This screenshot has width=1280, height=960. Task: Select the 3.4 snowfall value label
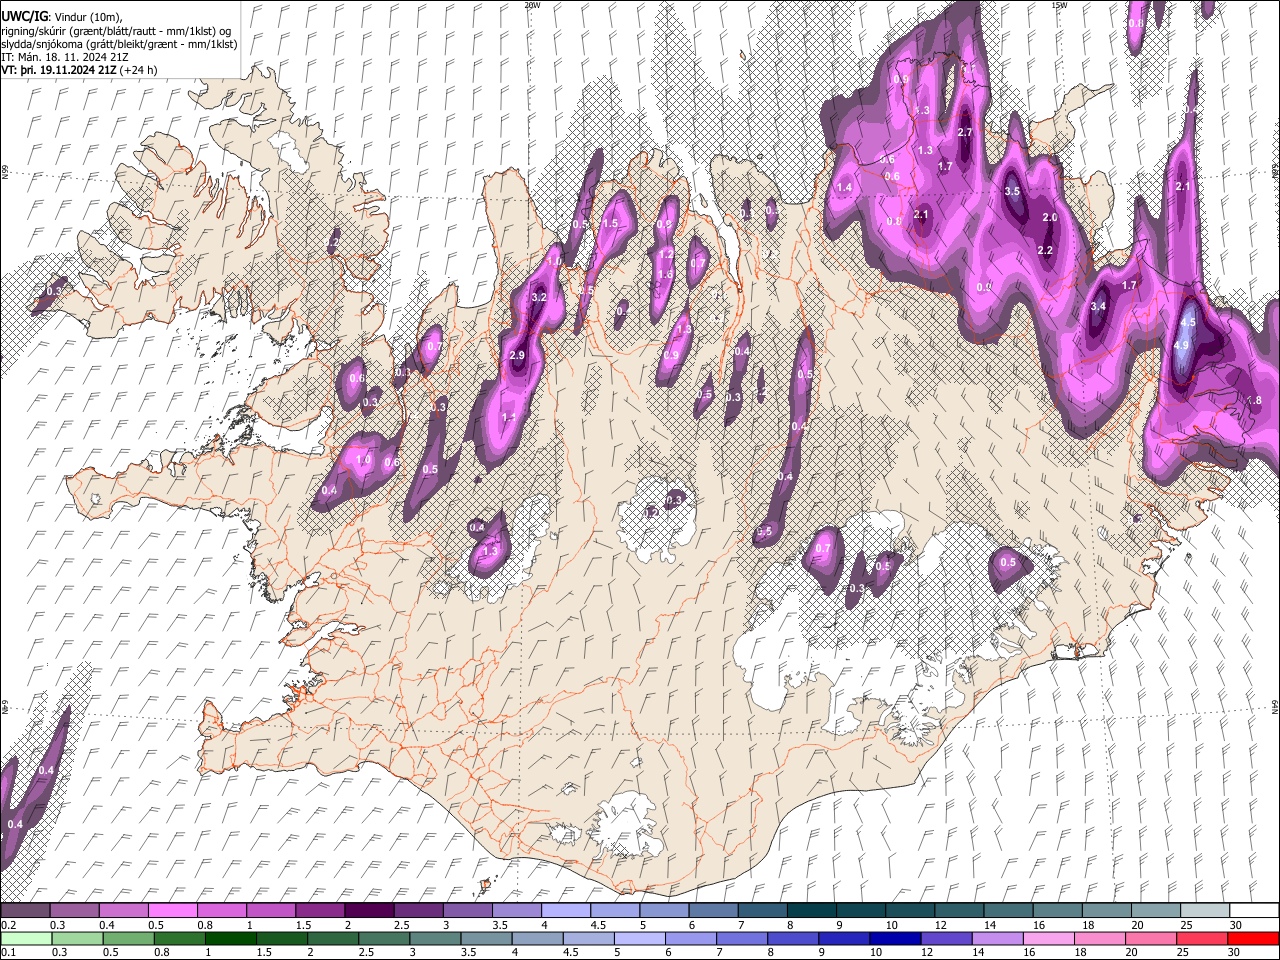(x=1098, y=306)
